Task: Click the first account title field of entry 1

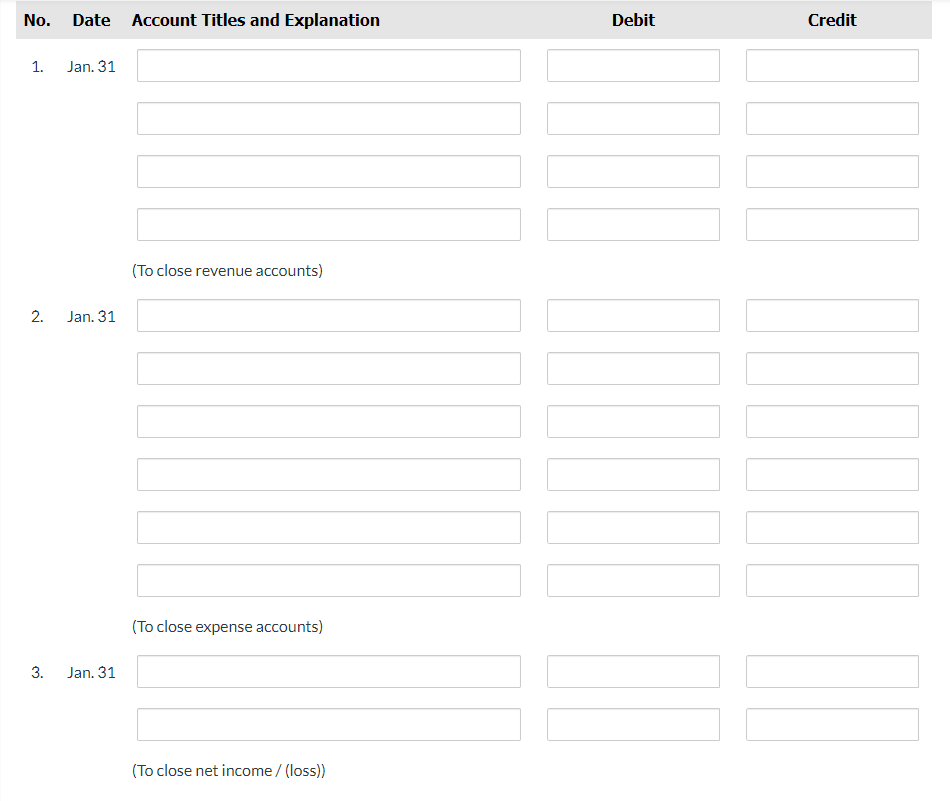Action: click(328, 65)
